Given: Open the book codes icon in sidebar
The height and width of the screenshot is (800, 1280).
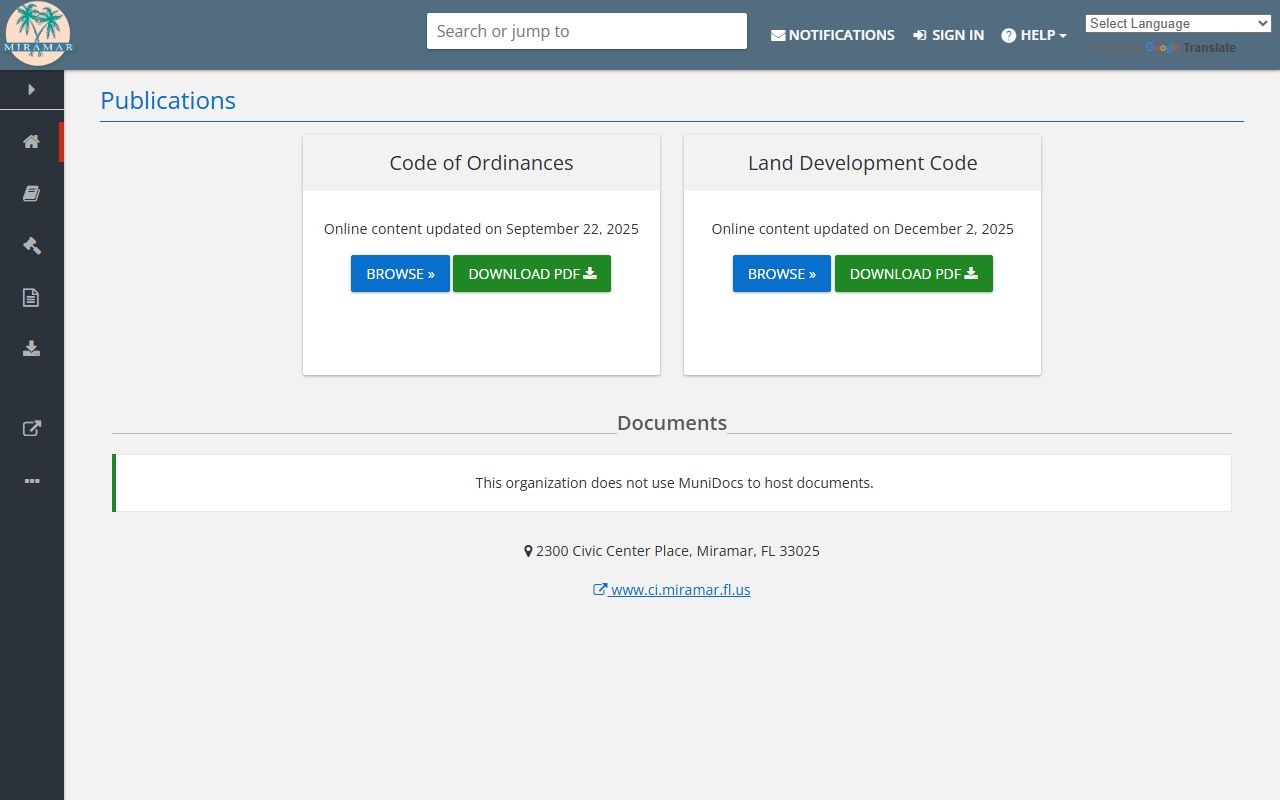Looking at the screenshot, I should coord(32,193).
